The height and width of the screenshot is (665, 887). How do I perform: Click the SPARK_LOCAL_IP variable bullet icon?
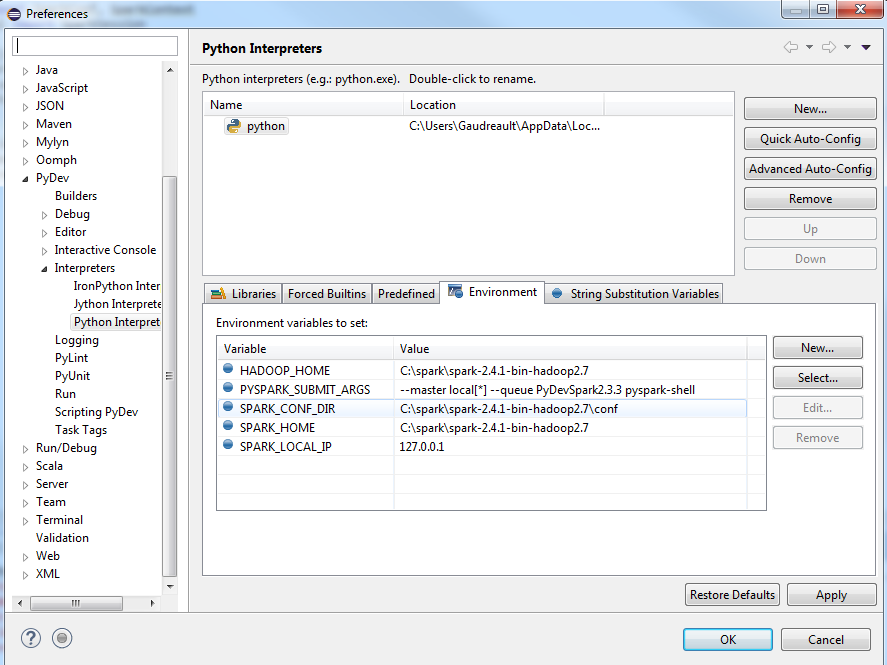tap(228, 444)
